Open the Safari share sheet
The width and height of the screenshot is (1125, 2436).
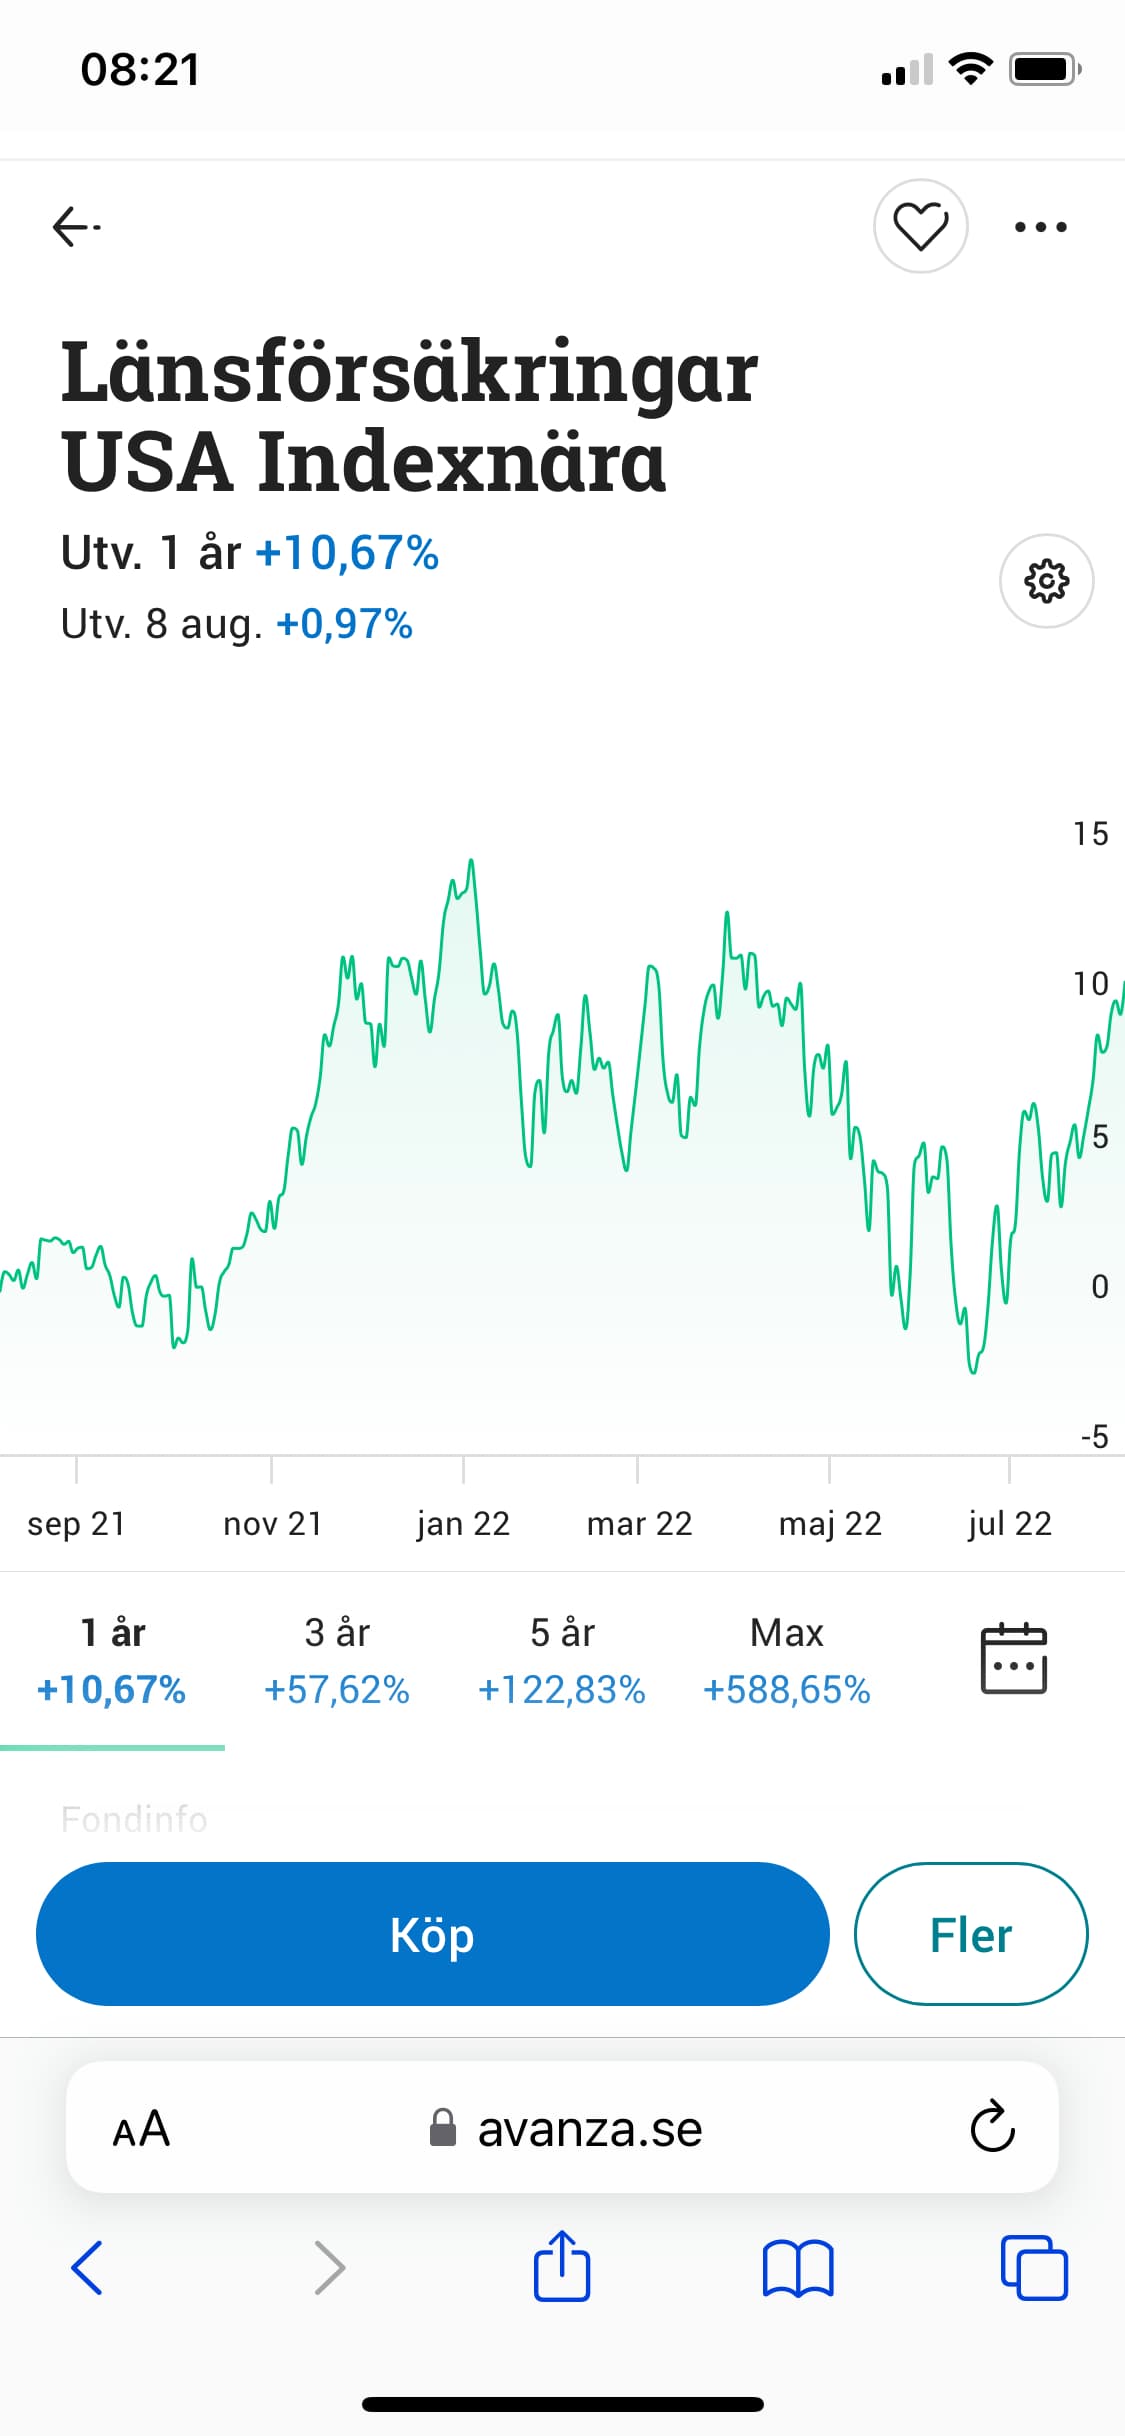pos(562,2265)
